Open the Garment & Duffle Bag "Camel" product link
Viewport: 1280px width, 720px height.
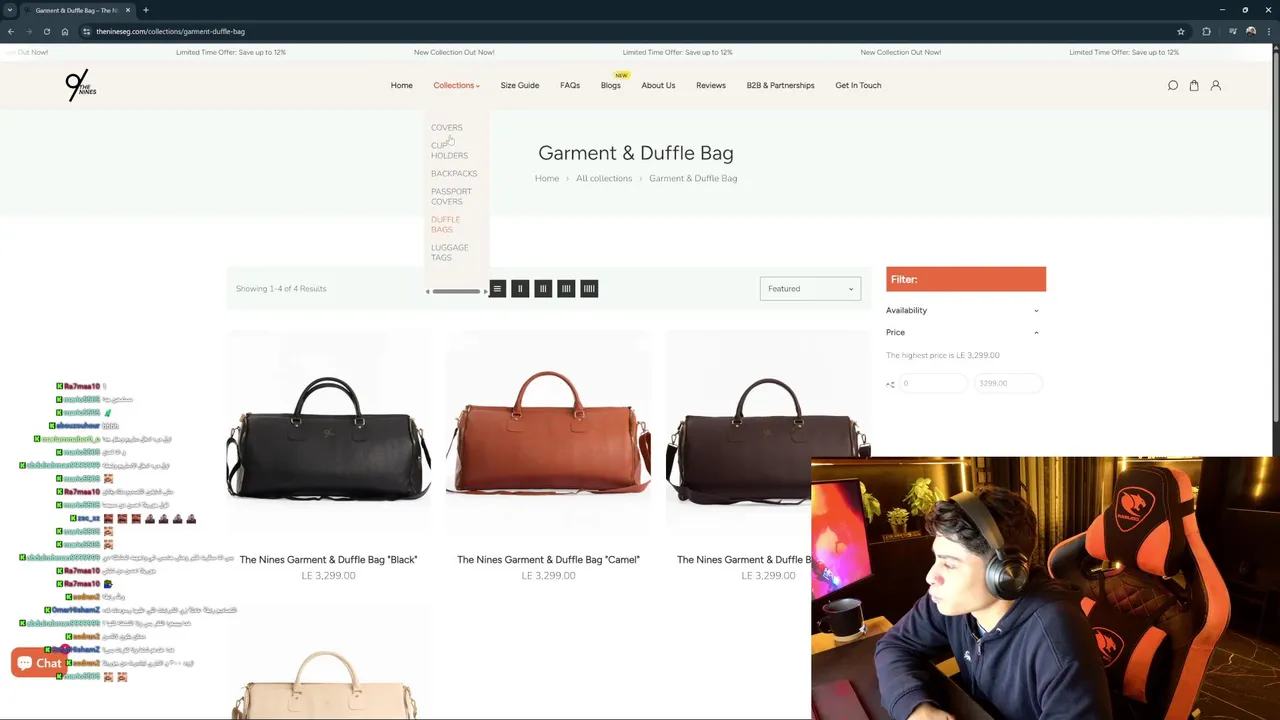point(548,560)
